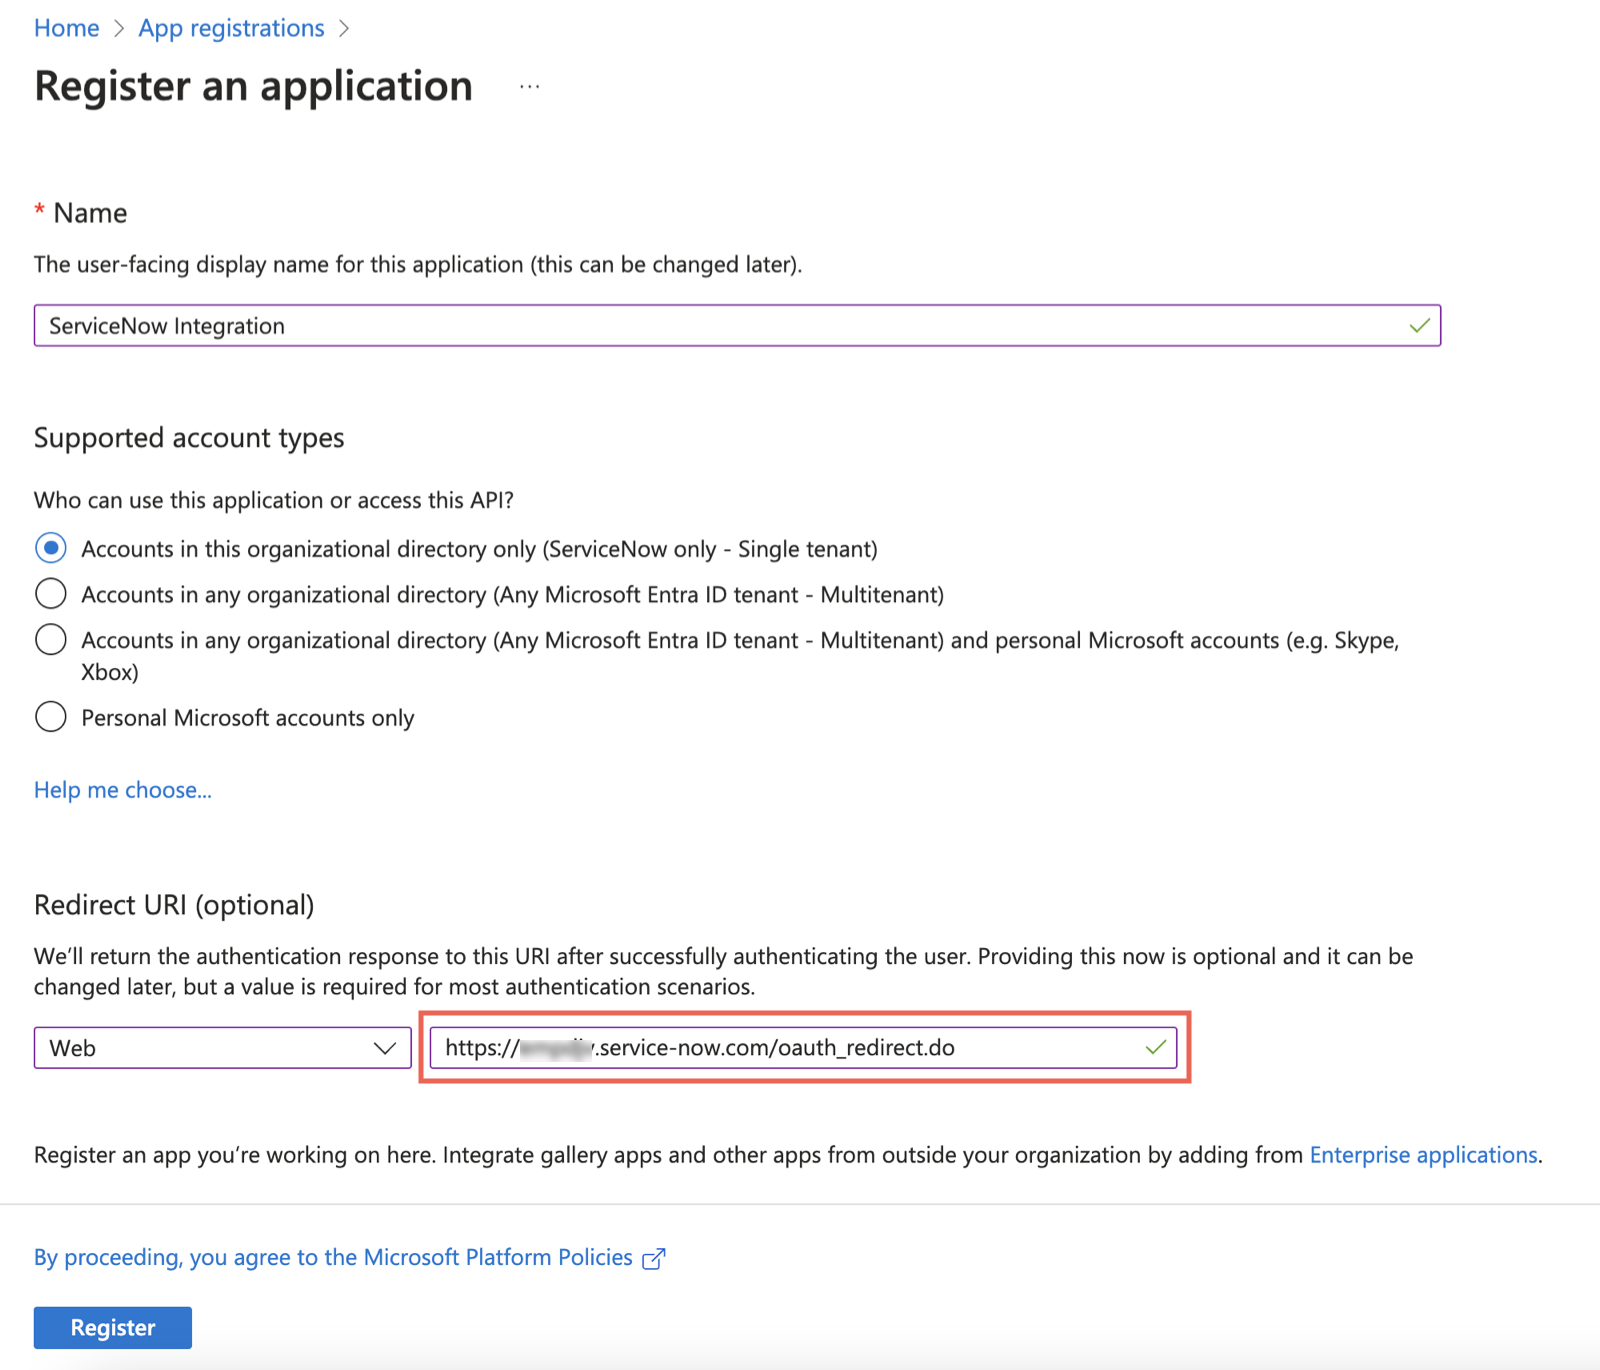Select Personal Microsoft accounts only
The height and width of the screenshot is (1370, 1600).
pos(51,717)
